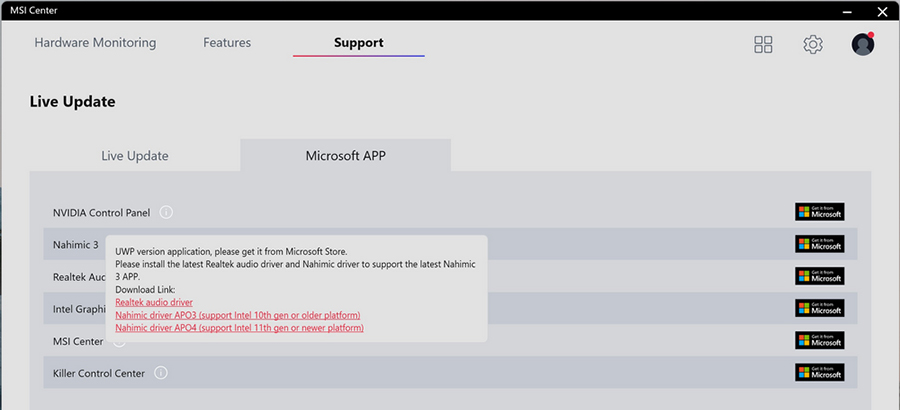Viewport: 900px width, 410px height.
Task: Open the user profile avatar
Action: pos(862,44)
